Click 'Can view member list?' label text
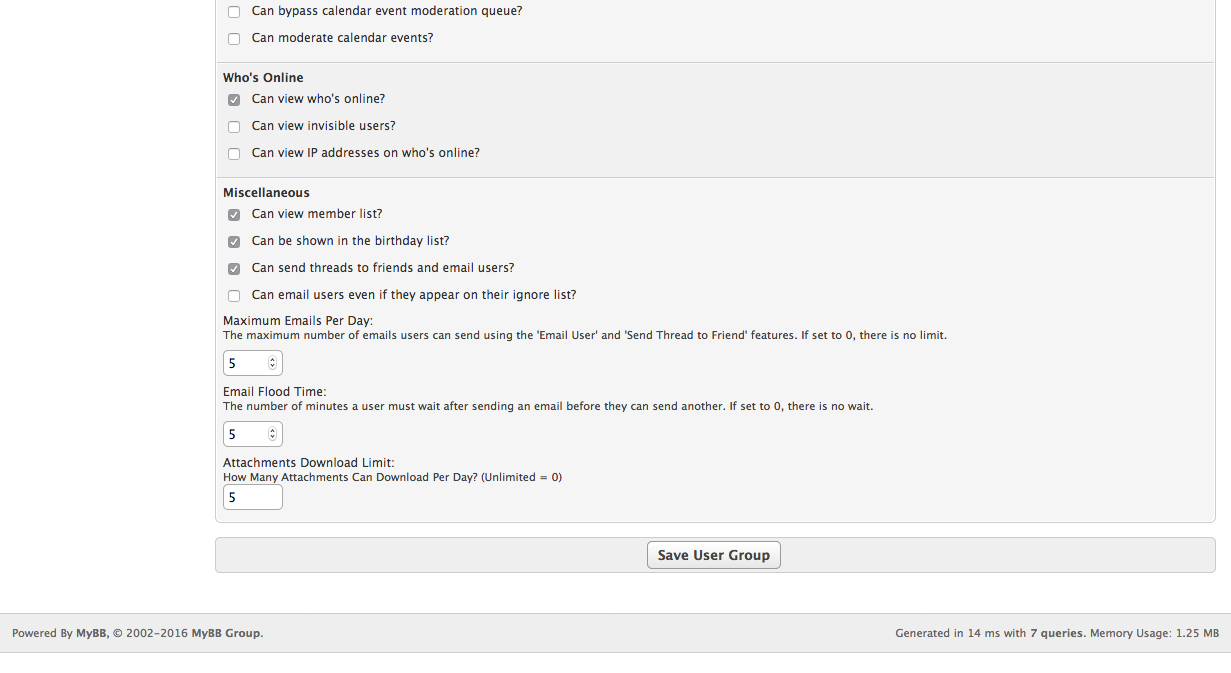 (317, 214)
